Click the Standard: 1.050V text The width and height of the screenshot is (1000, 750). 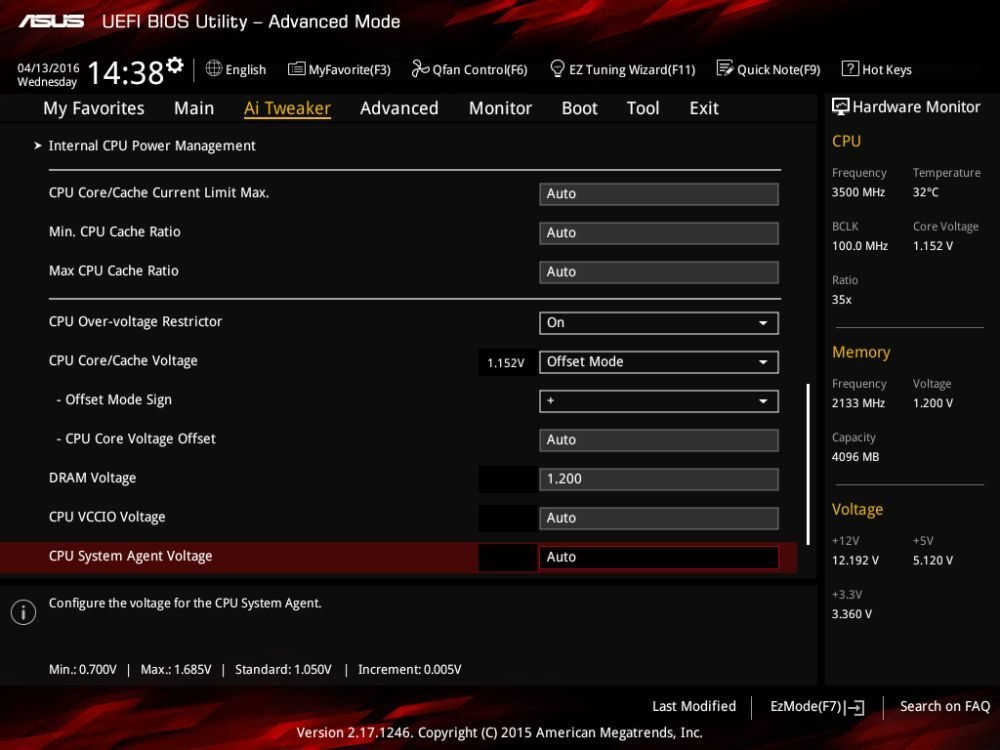pos(283,670)
